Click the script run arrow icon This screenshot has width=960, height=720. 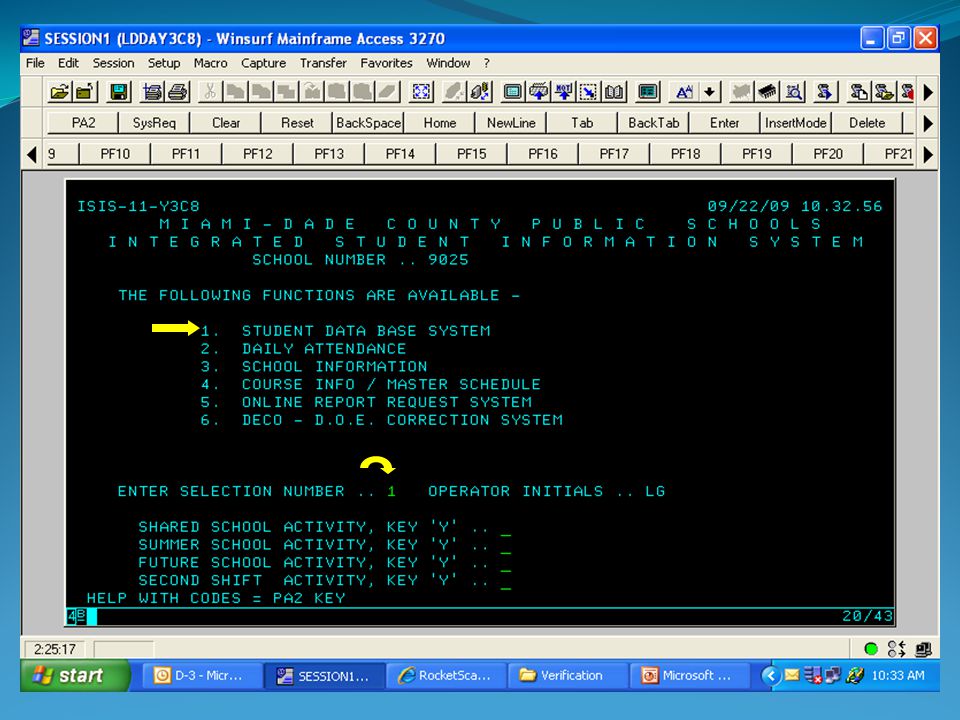(825, 92)
